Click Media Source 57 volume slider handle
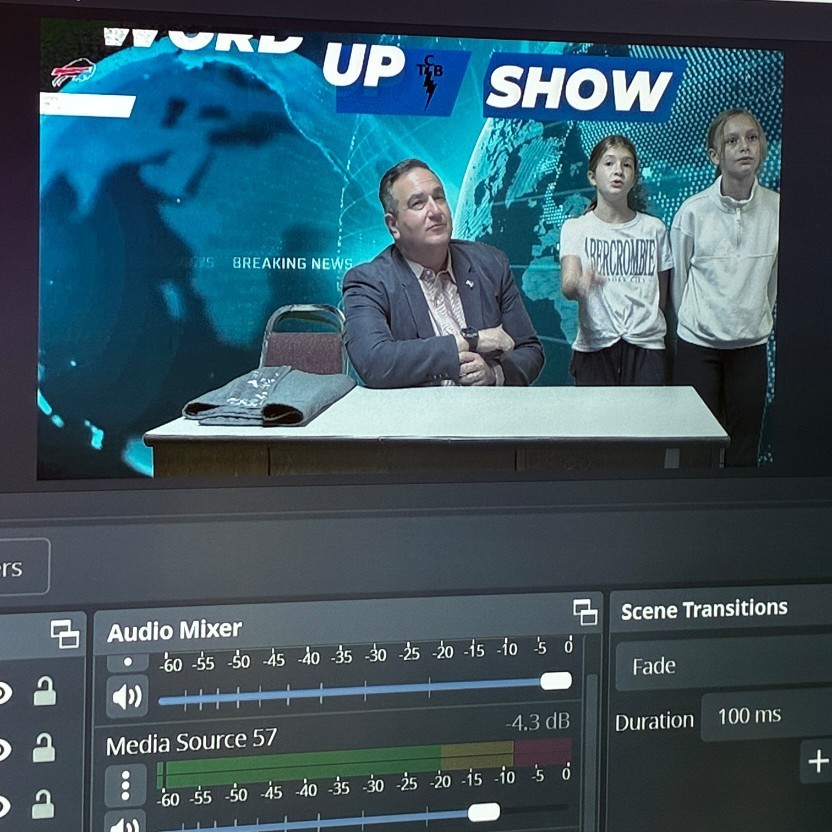This screenshot has height=832, width=832. click(x=484, y=812)
